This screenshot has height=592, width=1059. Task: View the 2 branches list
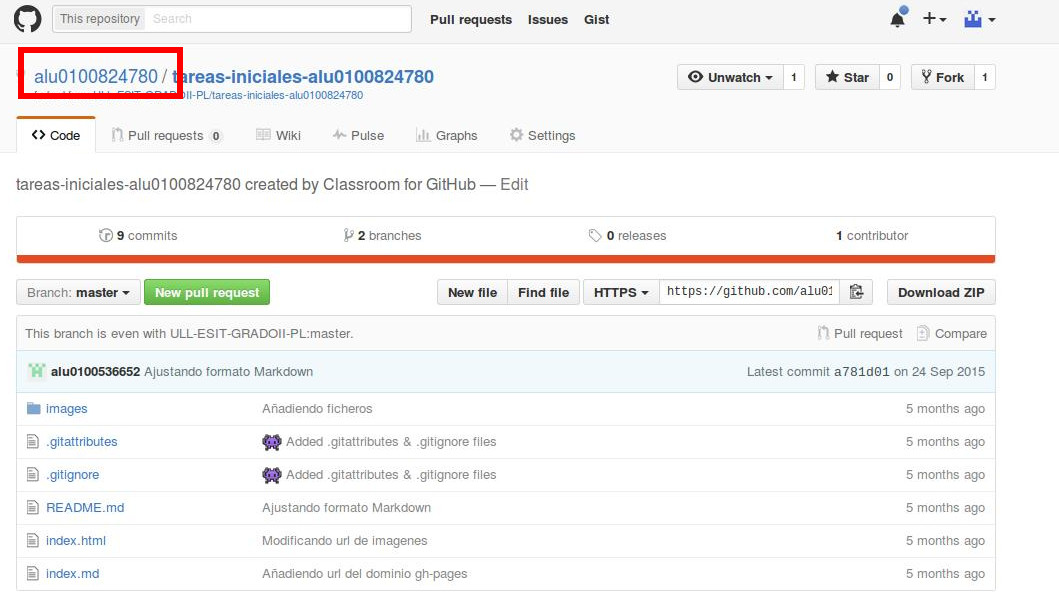pos(382,236)
